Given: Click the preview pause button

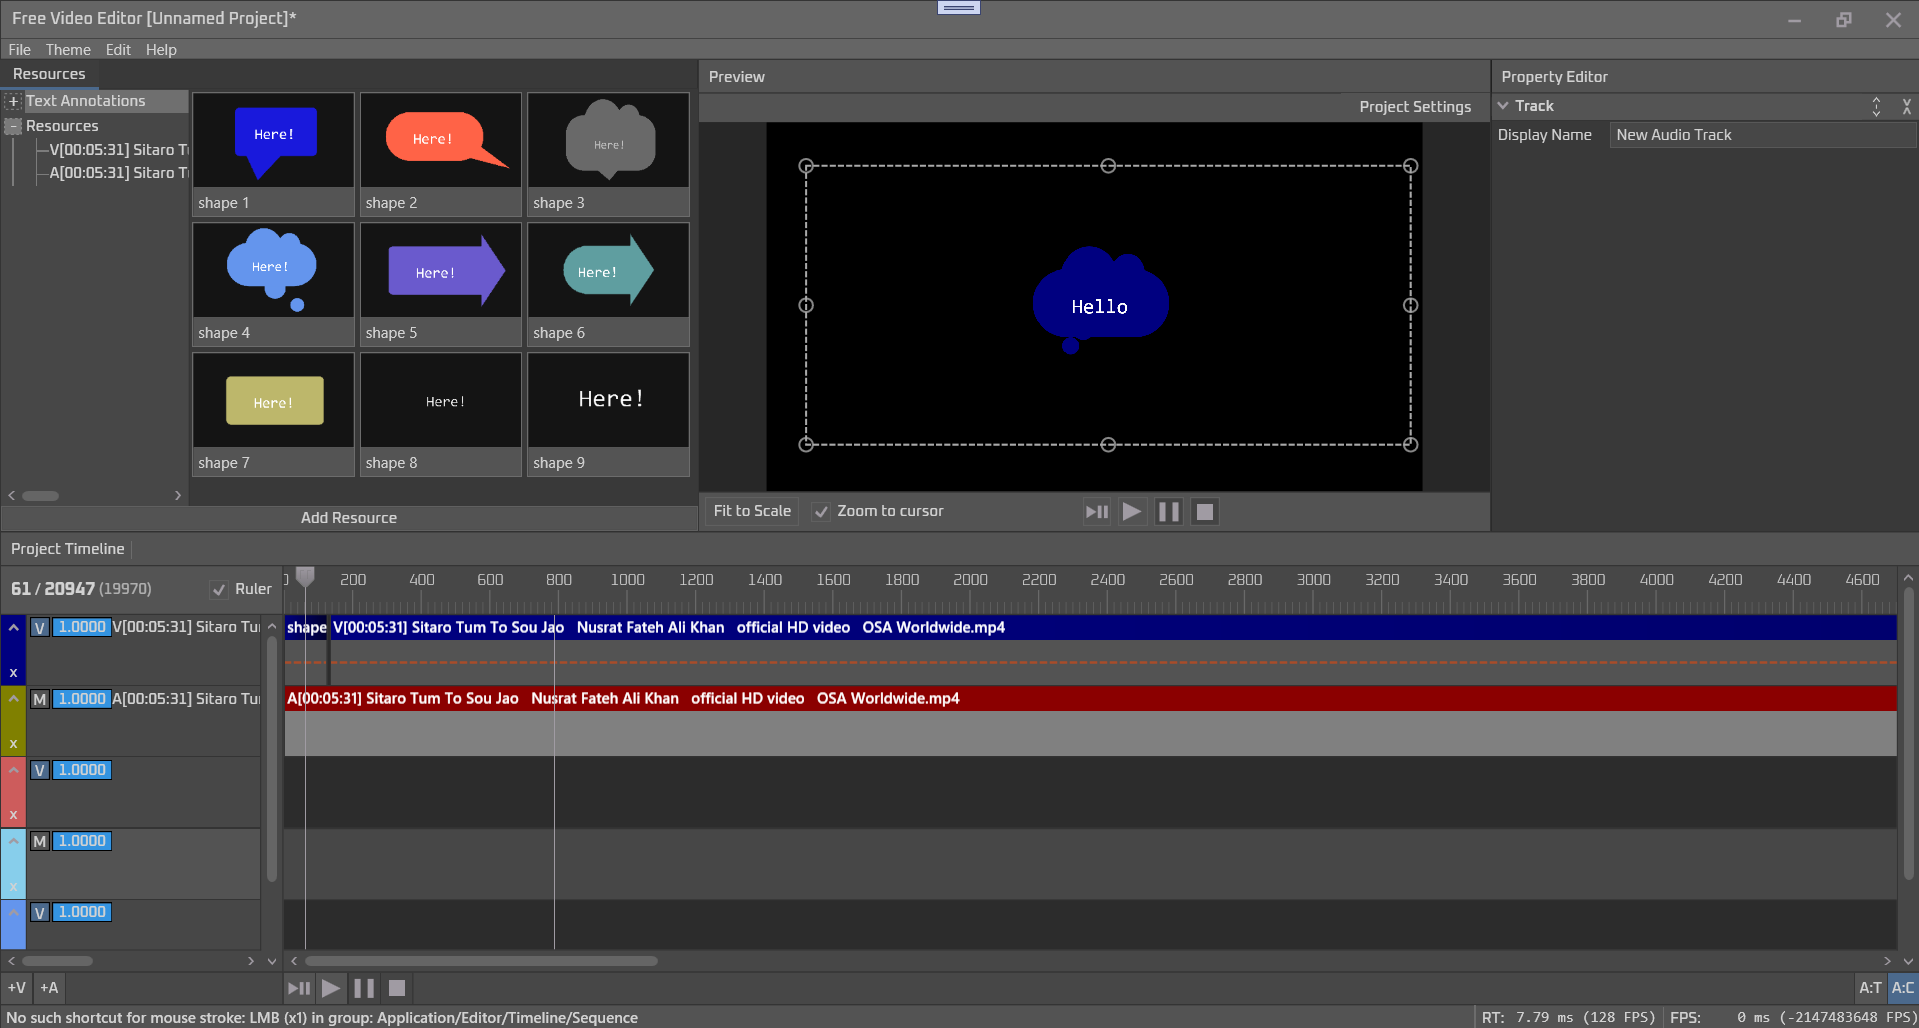Looking at the screenshot, I should (1168, 512).
